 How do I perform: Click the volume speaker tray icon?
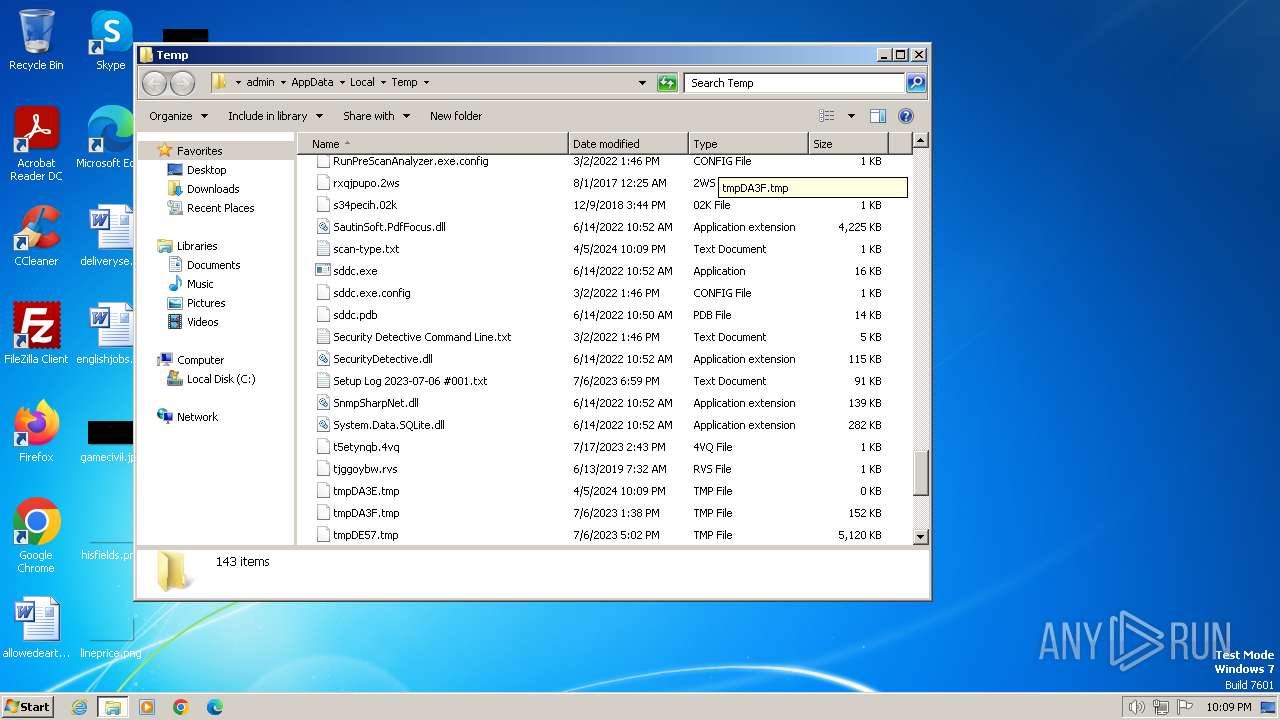(x=1136, y=707)
